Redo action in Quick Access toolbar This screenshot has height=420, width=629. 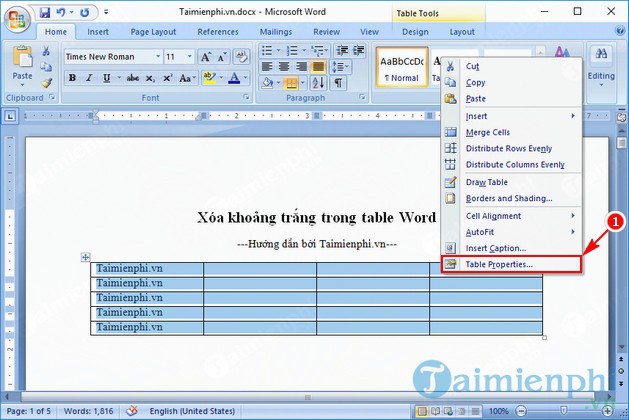84,12
